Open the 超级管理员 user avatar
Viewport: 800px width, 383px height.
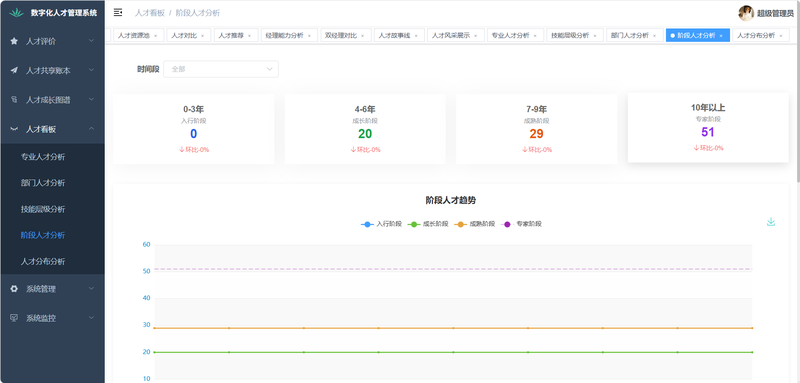pos(746,13)
